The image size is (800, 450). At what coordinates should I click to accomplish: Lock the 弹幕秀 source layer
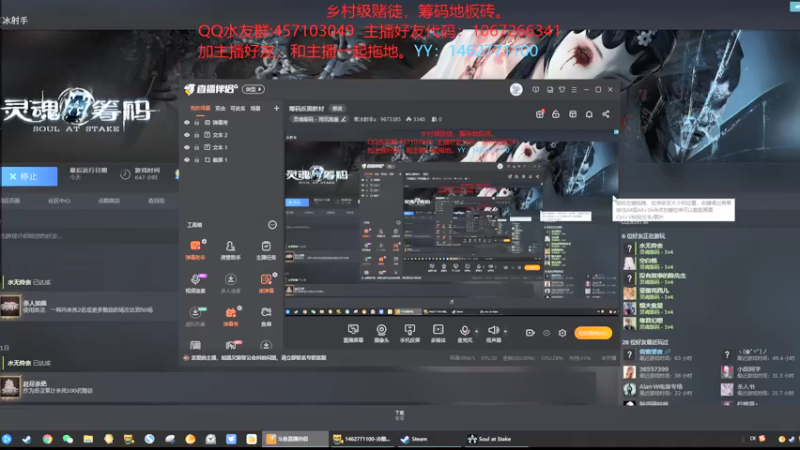pos(196,122)
